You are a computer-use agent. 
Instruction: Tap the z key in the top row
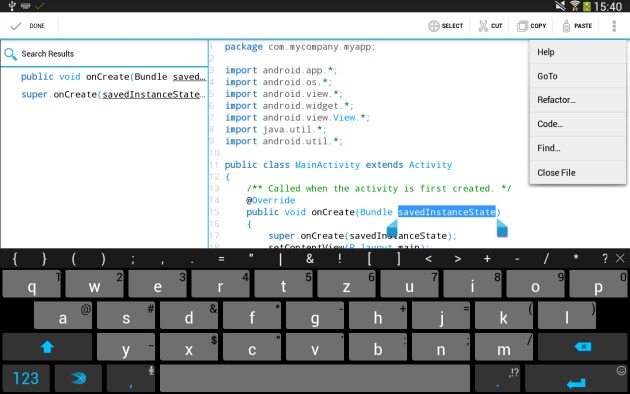coord(346,284)
